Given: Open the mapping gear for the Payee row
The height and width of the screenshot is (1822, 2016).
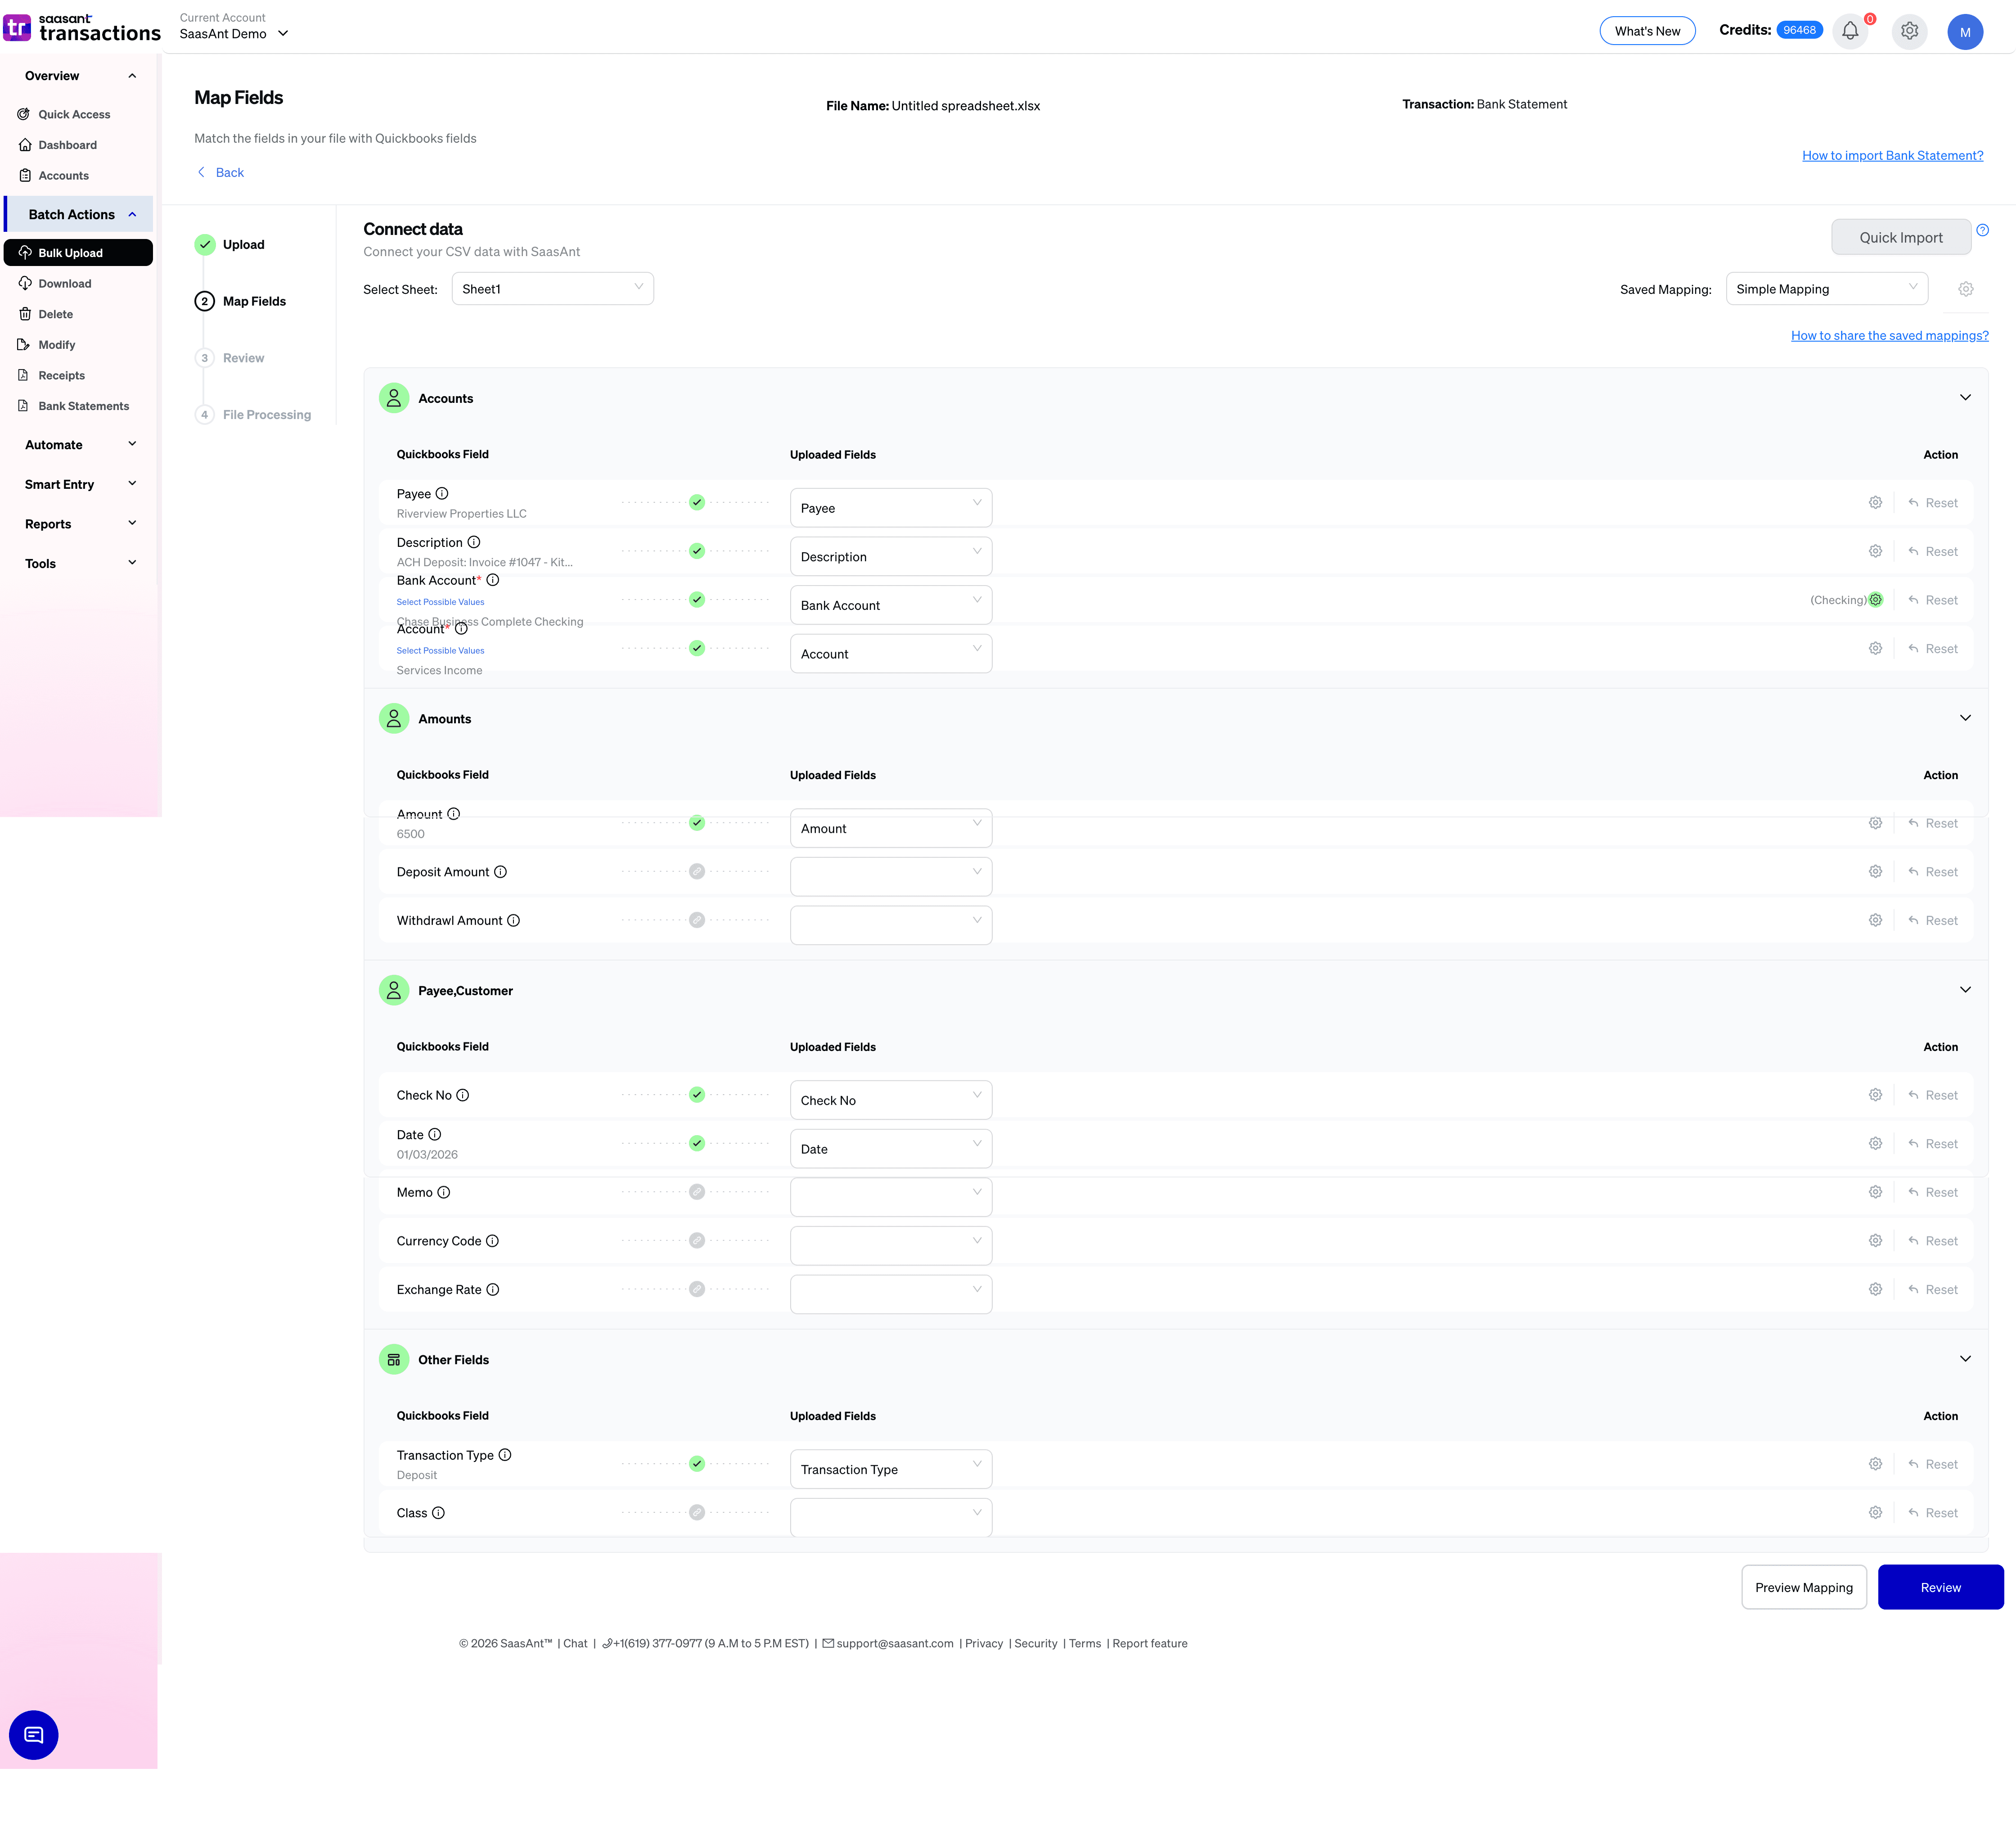Looking at the screenshot, I should [x=1875, y=502].
